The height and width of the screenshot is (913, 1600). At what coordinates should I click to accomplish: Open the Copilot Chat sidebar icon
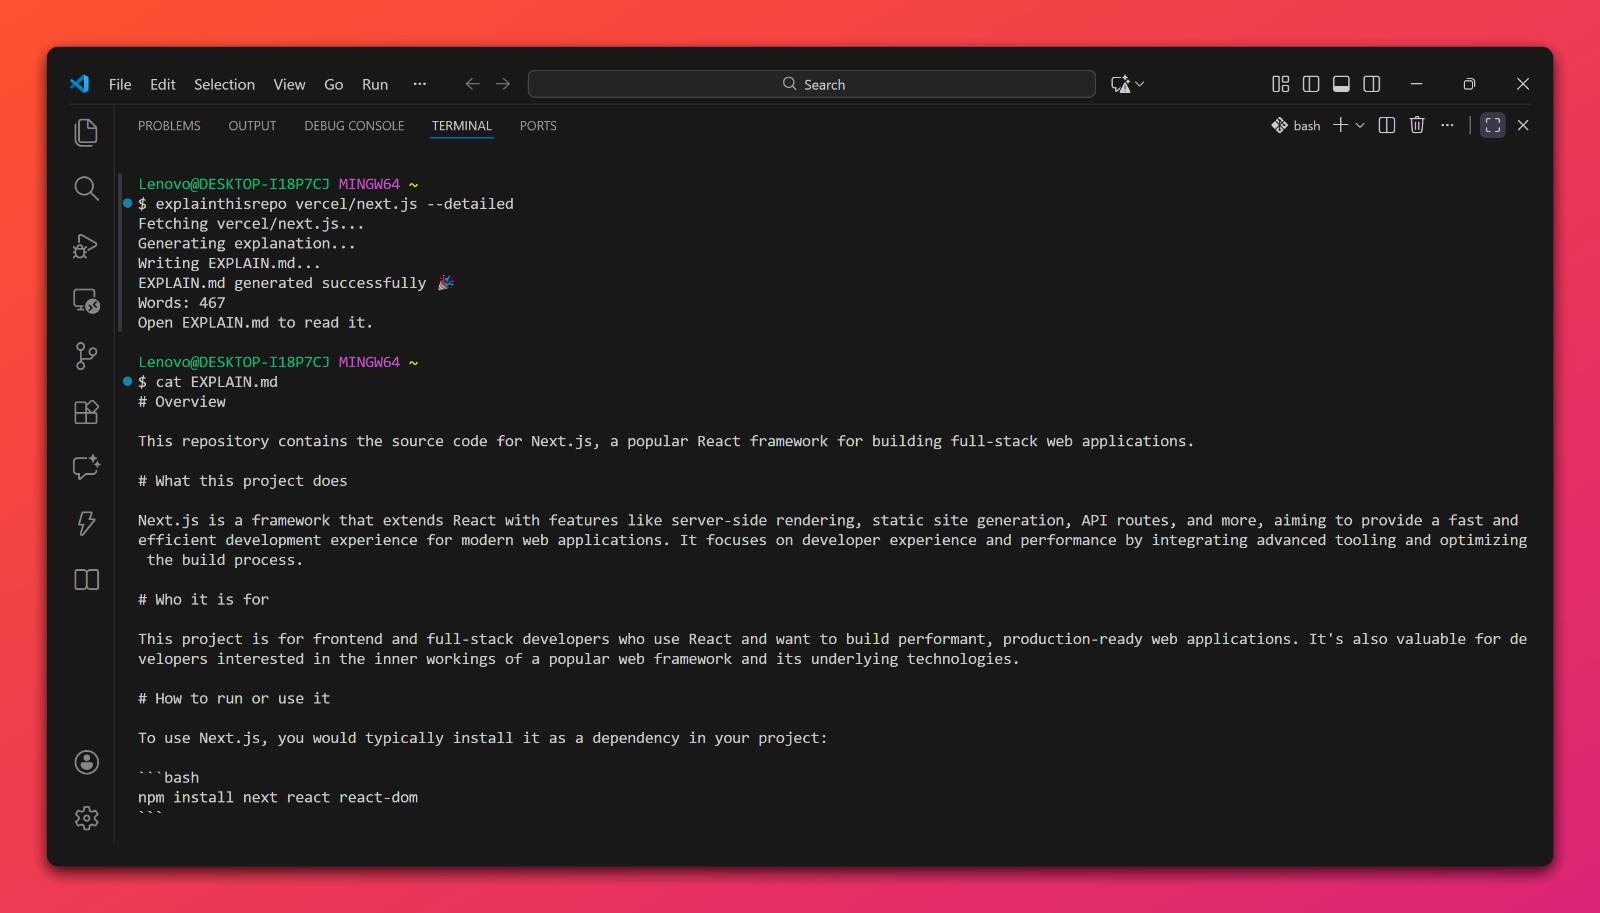click(x=86, y=467)
